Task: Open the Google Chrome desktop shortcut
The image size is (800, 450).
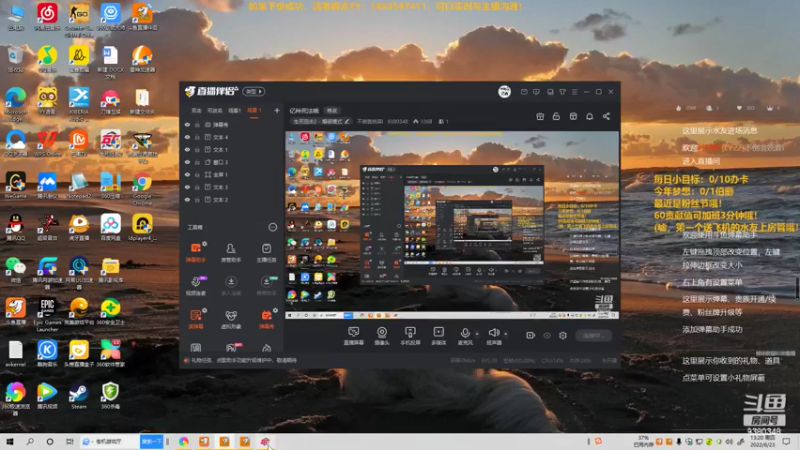Action: (x=142, y=188)
